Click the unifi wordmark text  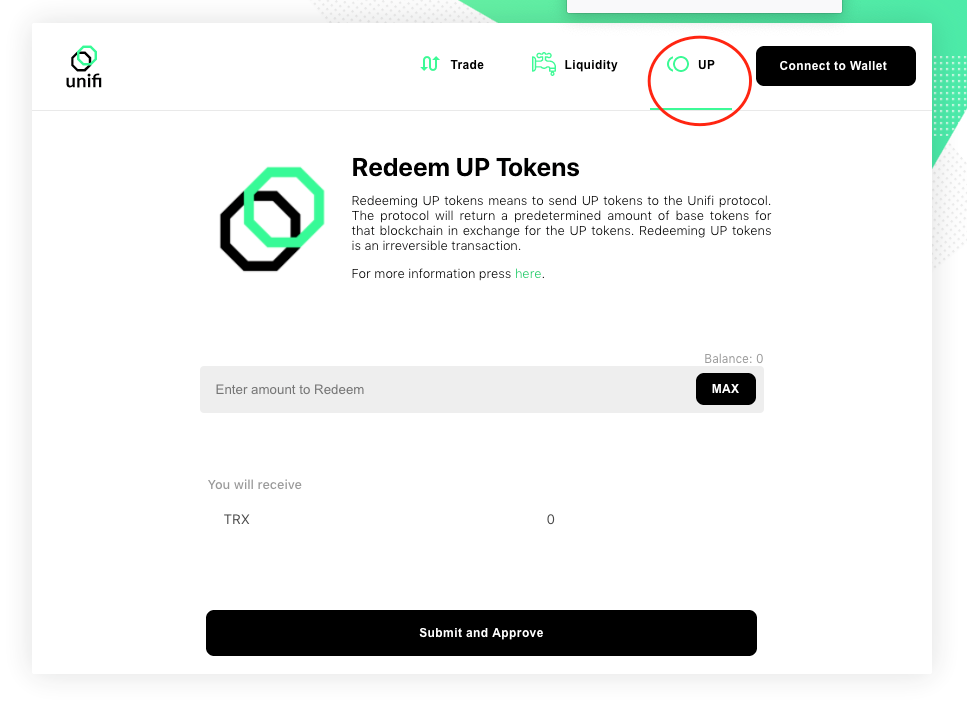tap(84, 81)
